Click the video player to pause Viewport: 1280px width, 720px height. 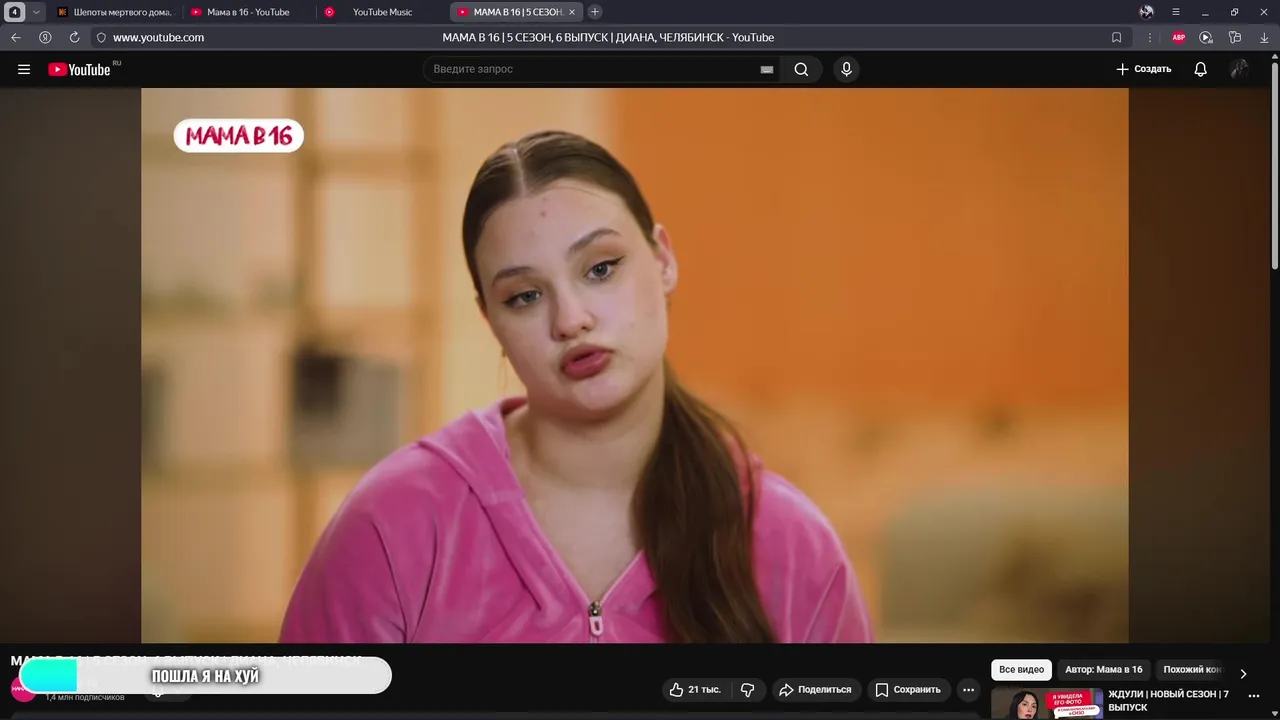tap(634, 365)
